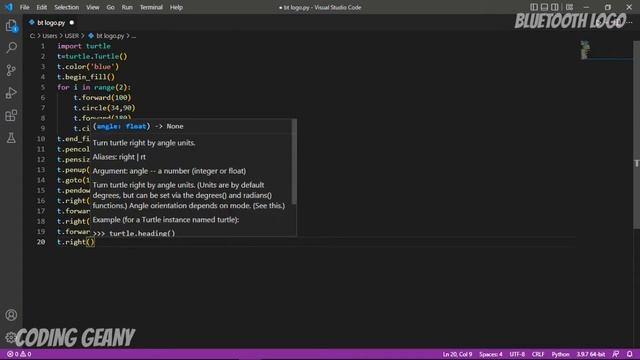Open the File menu
This screenshot has height=360, width=640.
[x=24, y=7]
